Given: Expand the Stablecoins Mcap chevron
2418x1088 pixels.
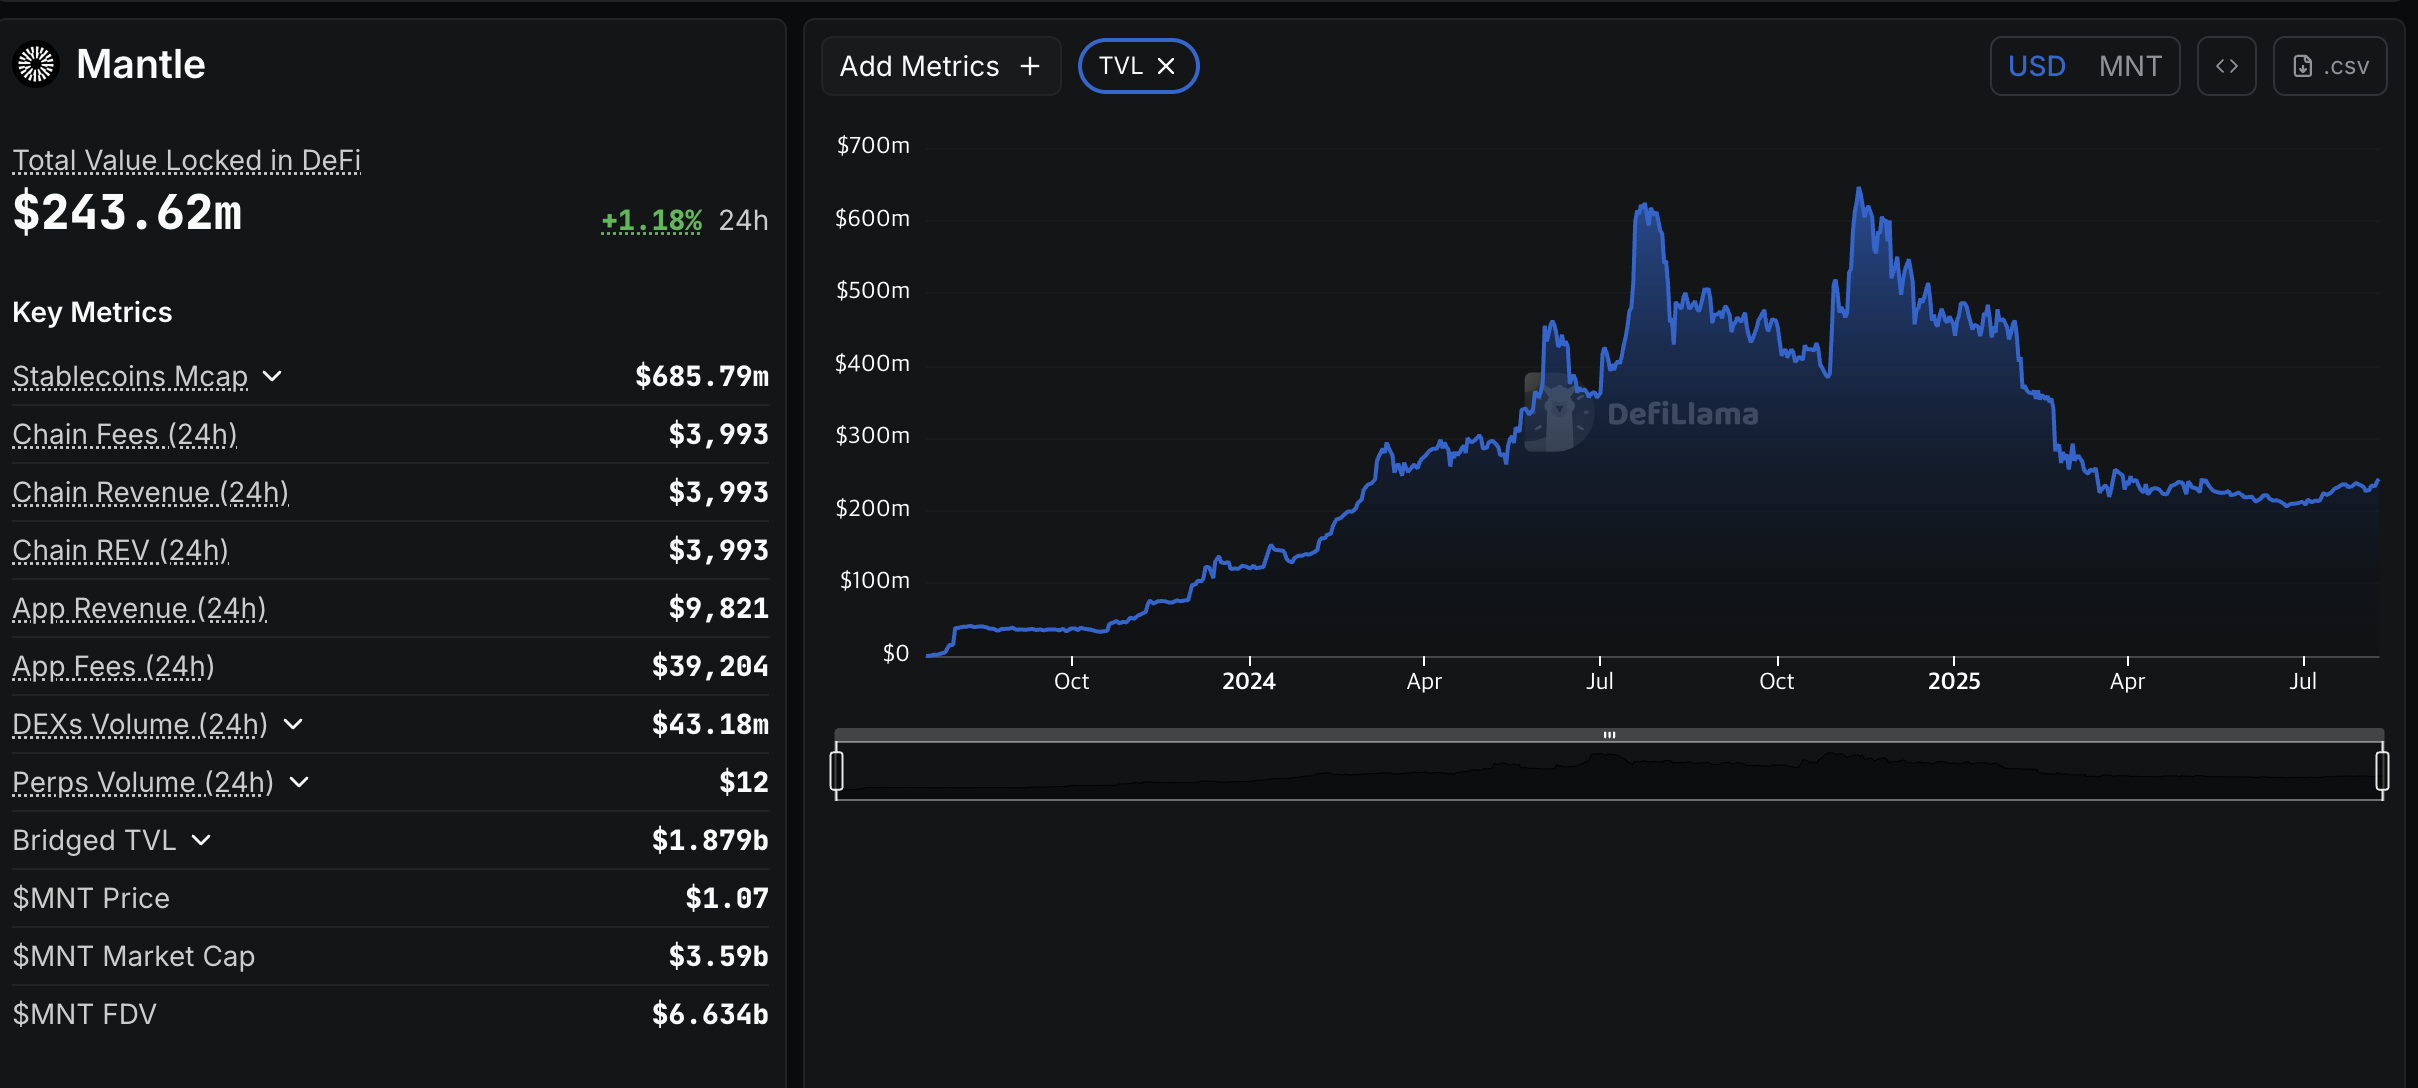Looking at the screenshot, I should (x=273, y=376).
